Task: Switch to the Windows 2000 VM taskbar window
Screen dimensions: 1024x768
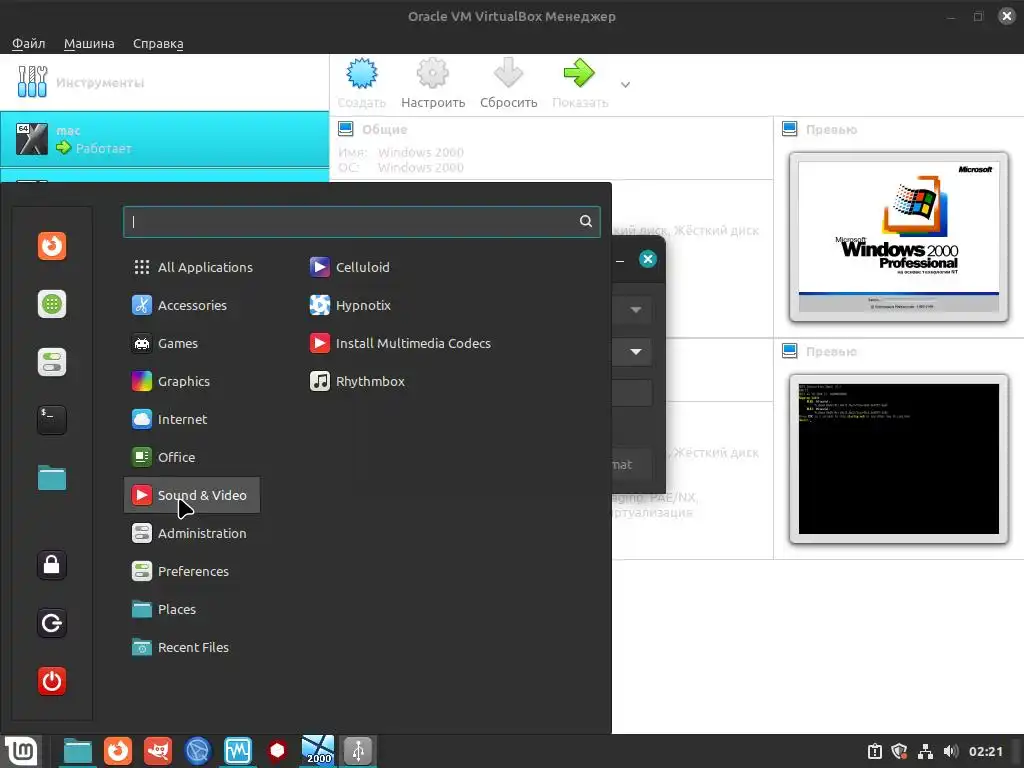Action: click(x=318, y=751)
